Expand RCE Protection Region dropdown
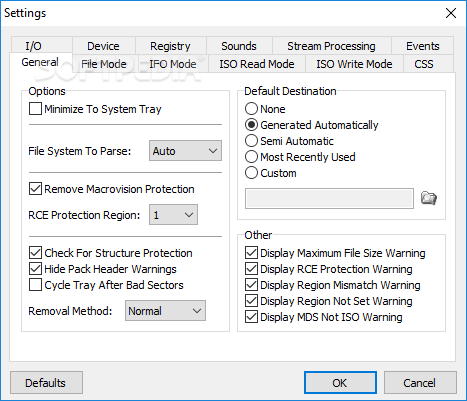 tap(173, 215)
